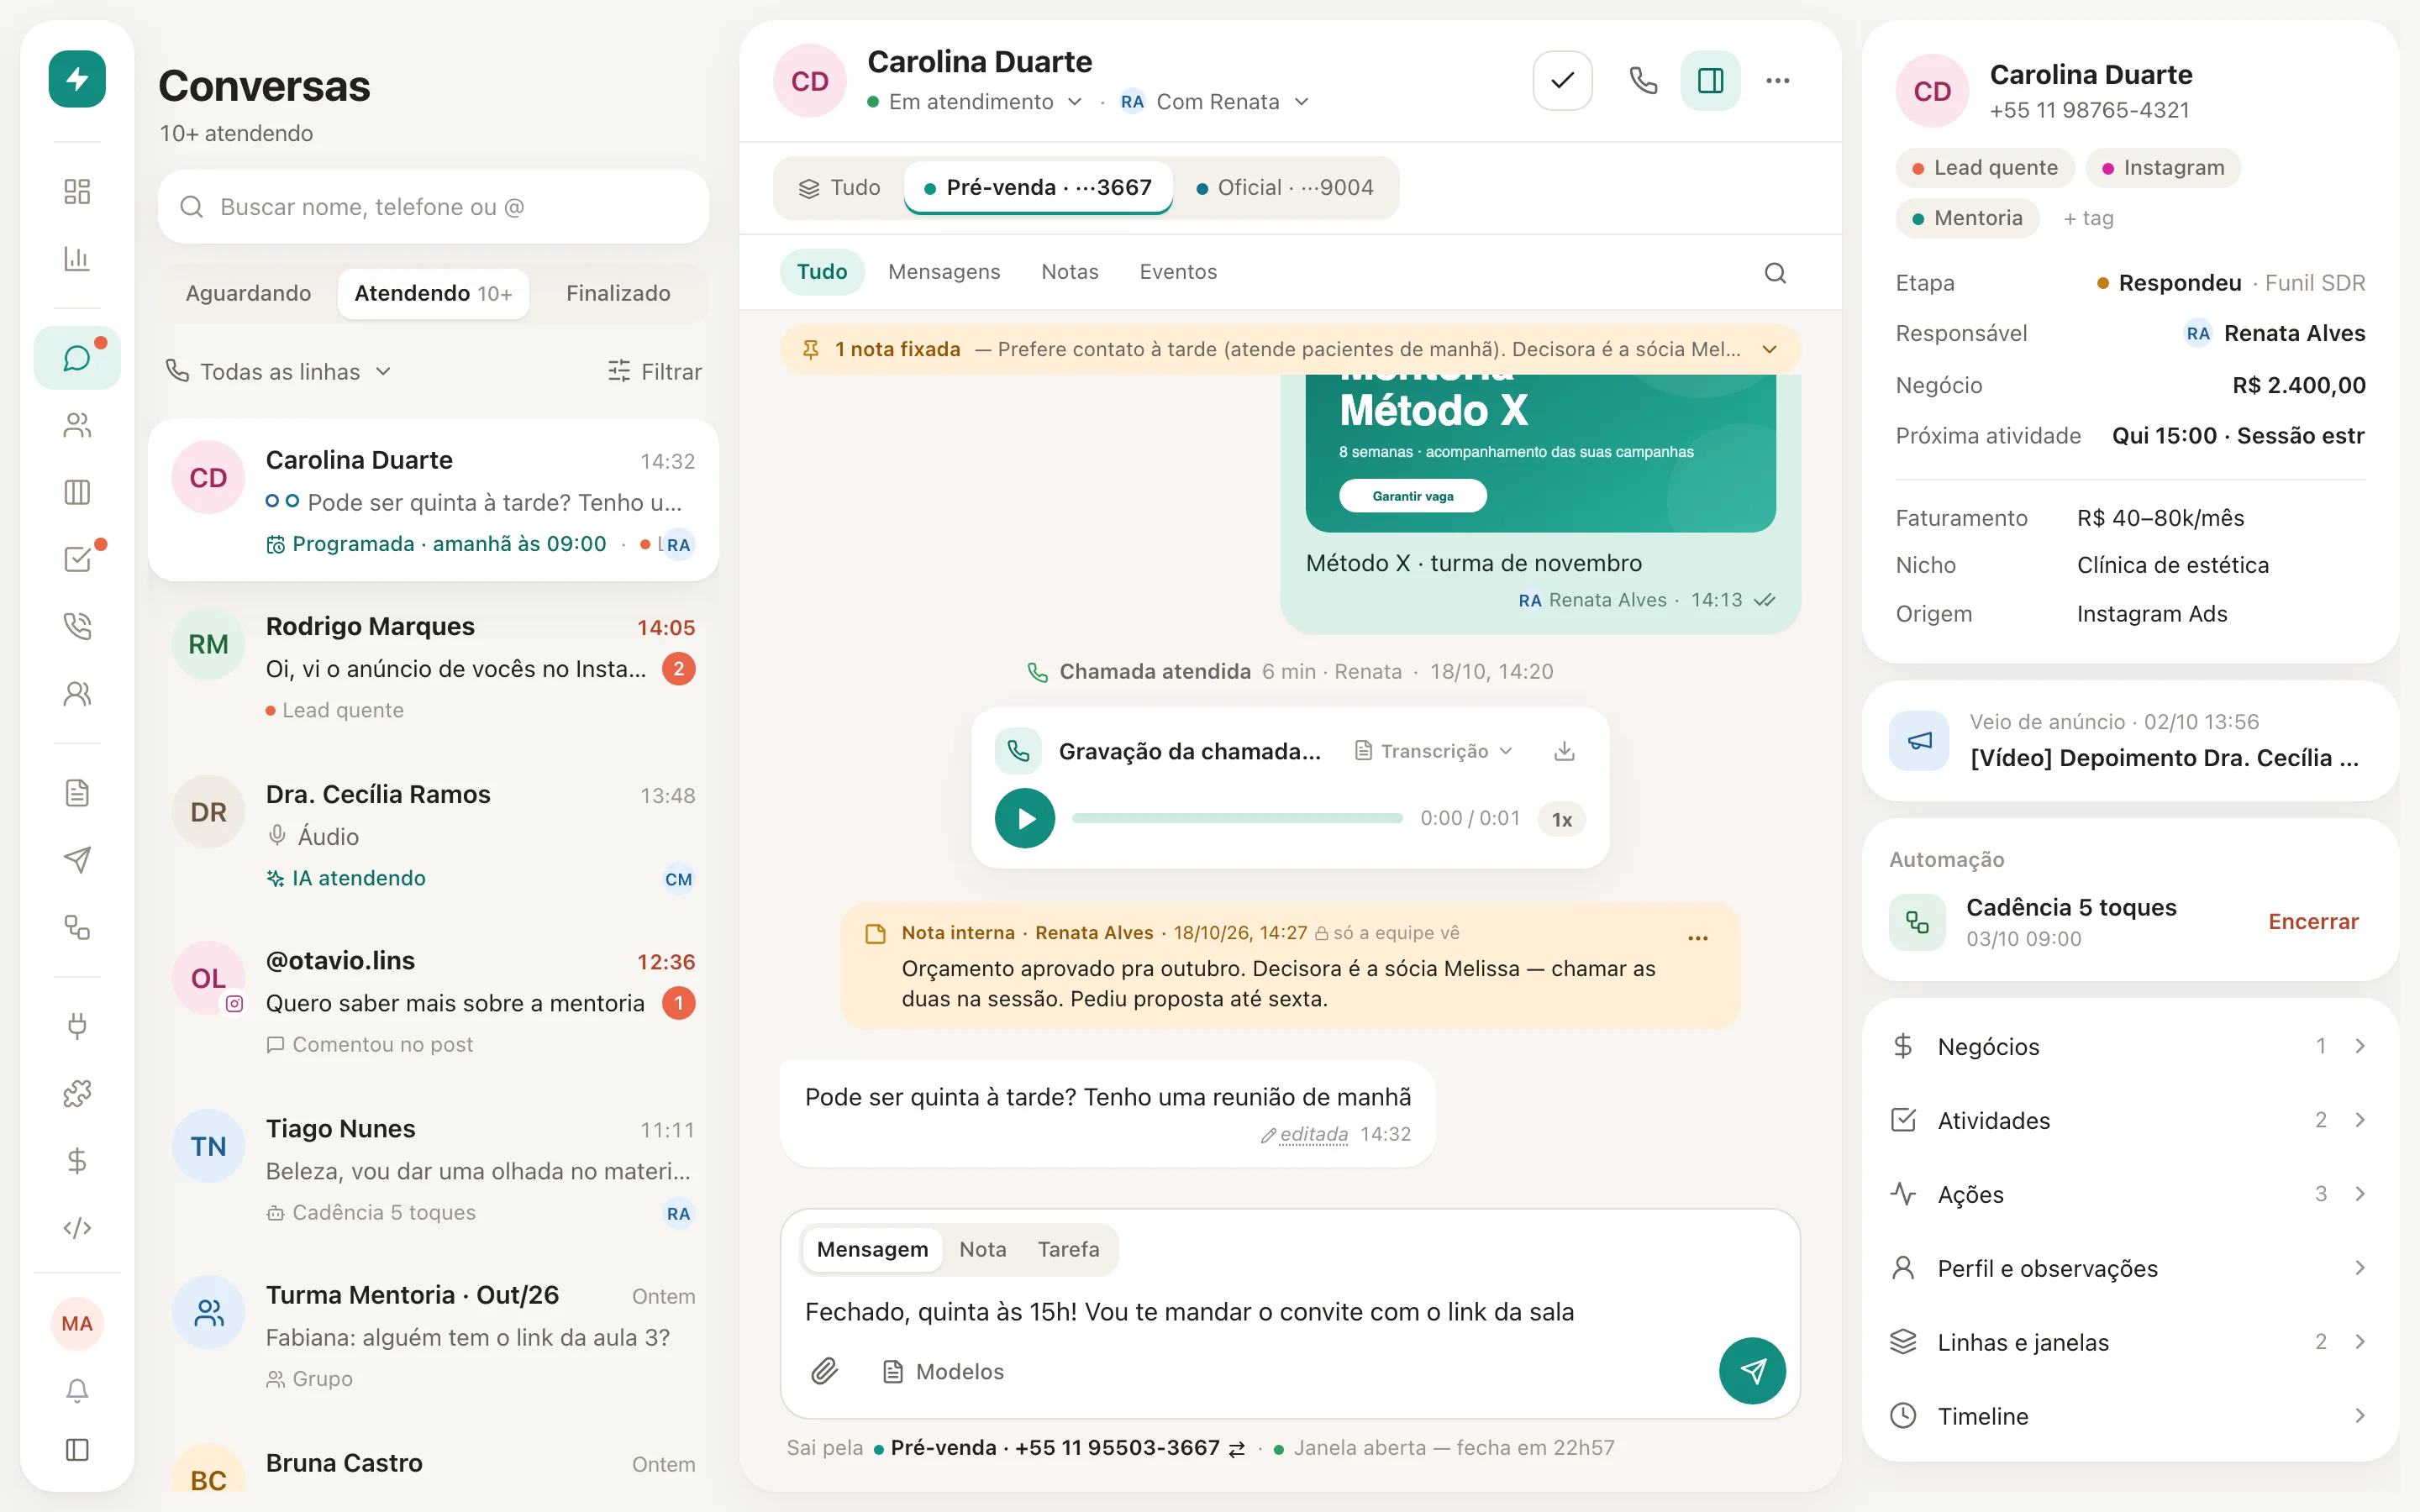Call Carolina Duarte with header phone icon
Screen dimensions: 2420x1512
[x=1643, y=80]
